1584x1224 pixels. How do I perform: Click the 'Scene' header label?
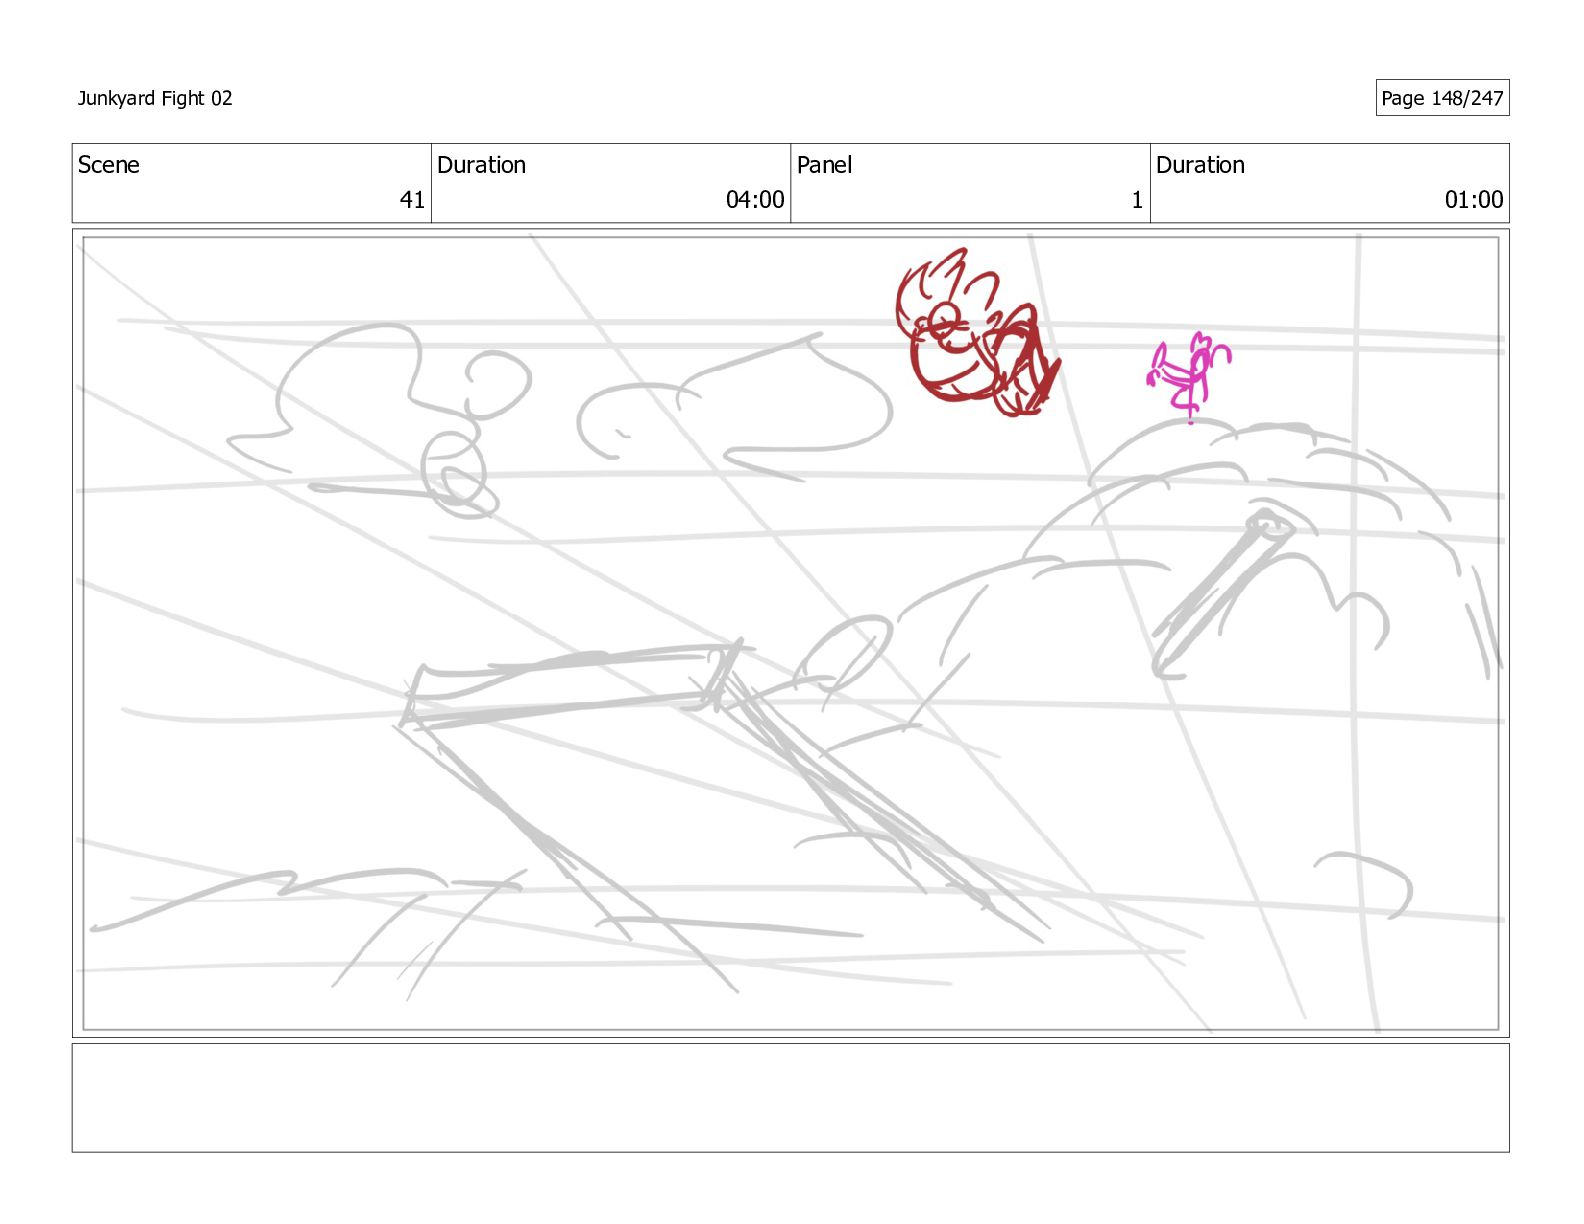point(109,165)
